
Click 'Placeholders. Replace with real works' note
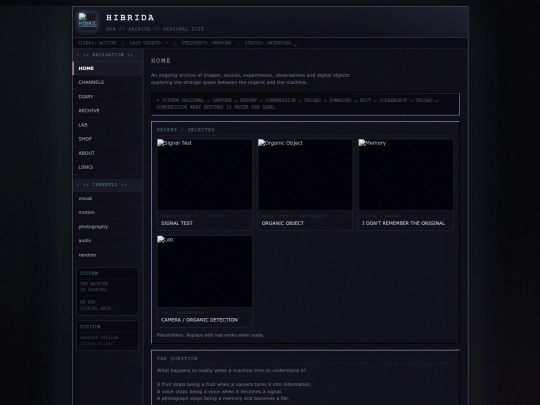[210, 335]
